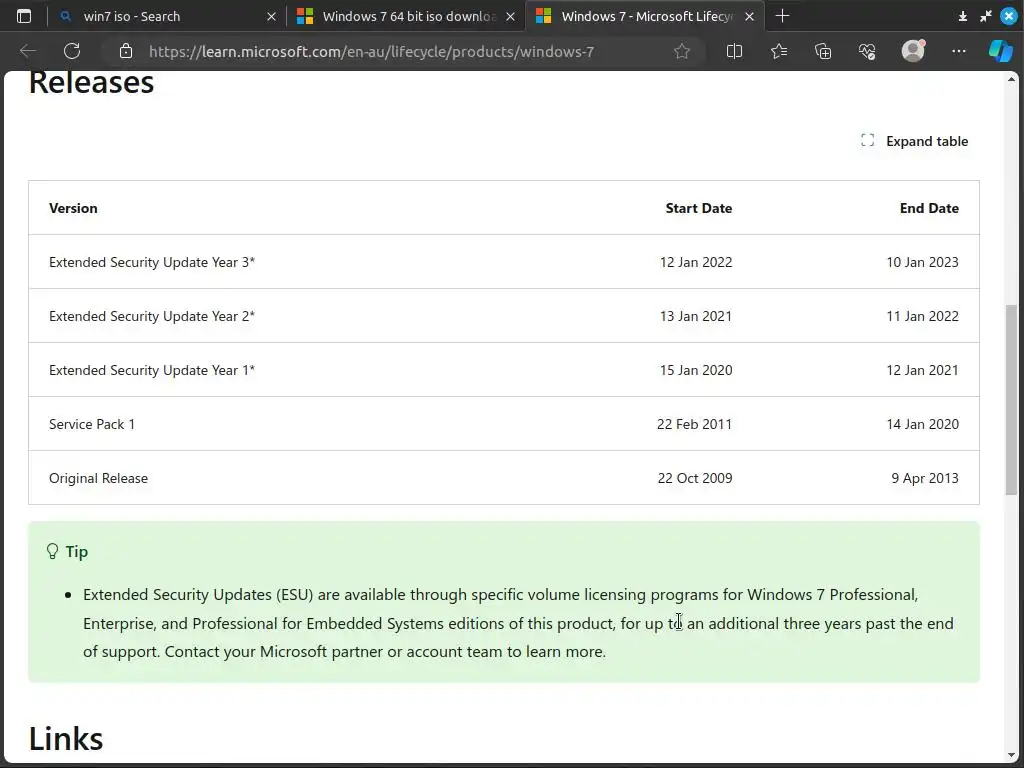Click the 12 Jan 2021 end date
This screenshot has width=1024, height=768.
pyautogui.click(x=922, y=370)
